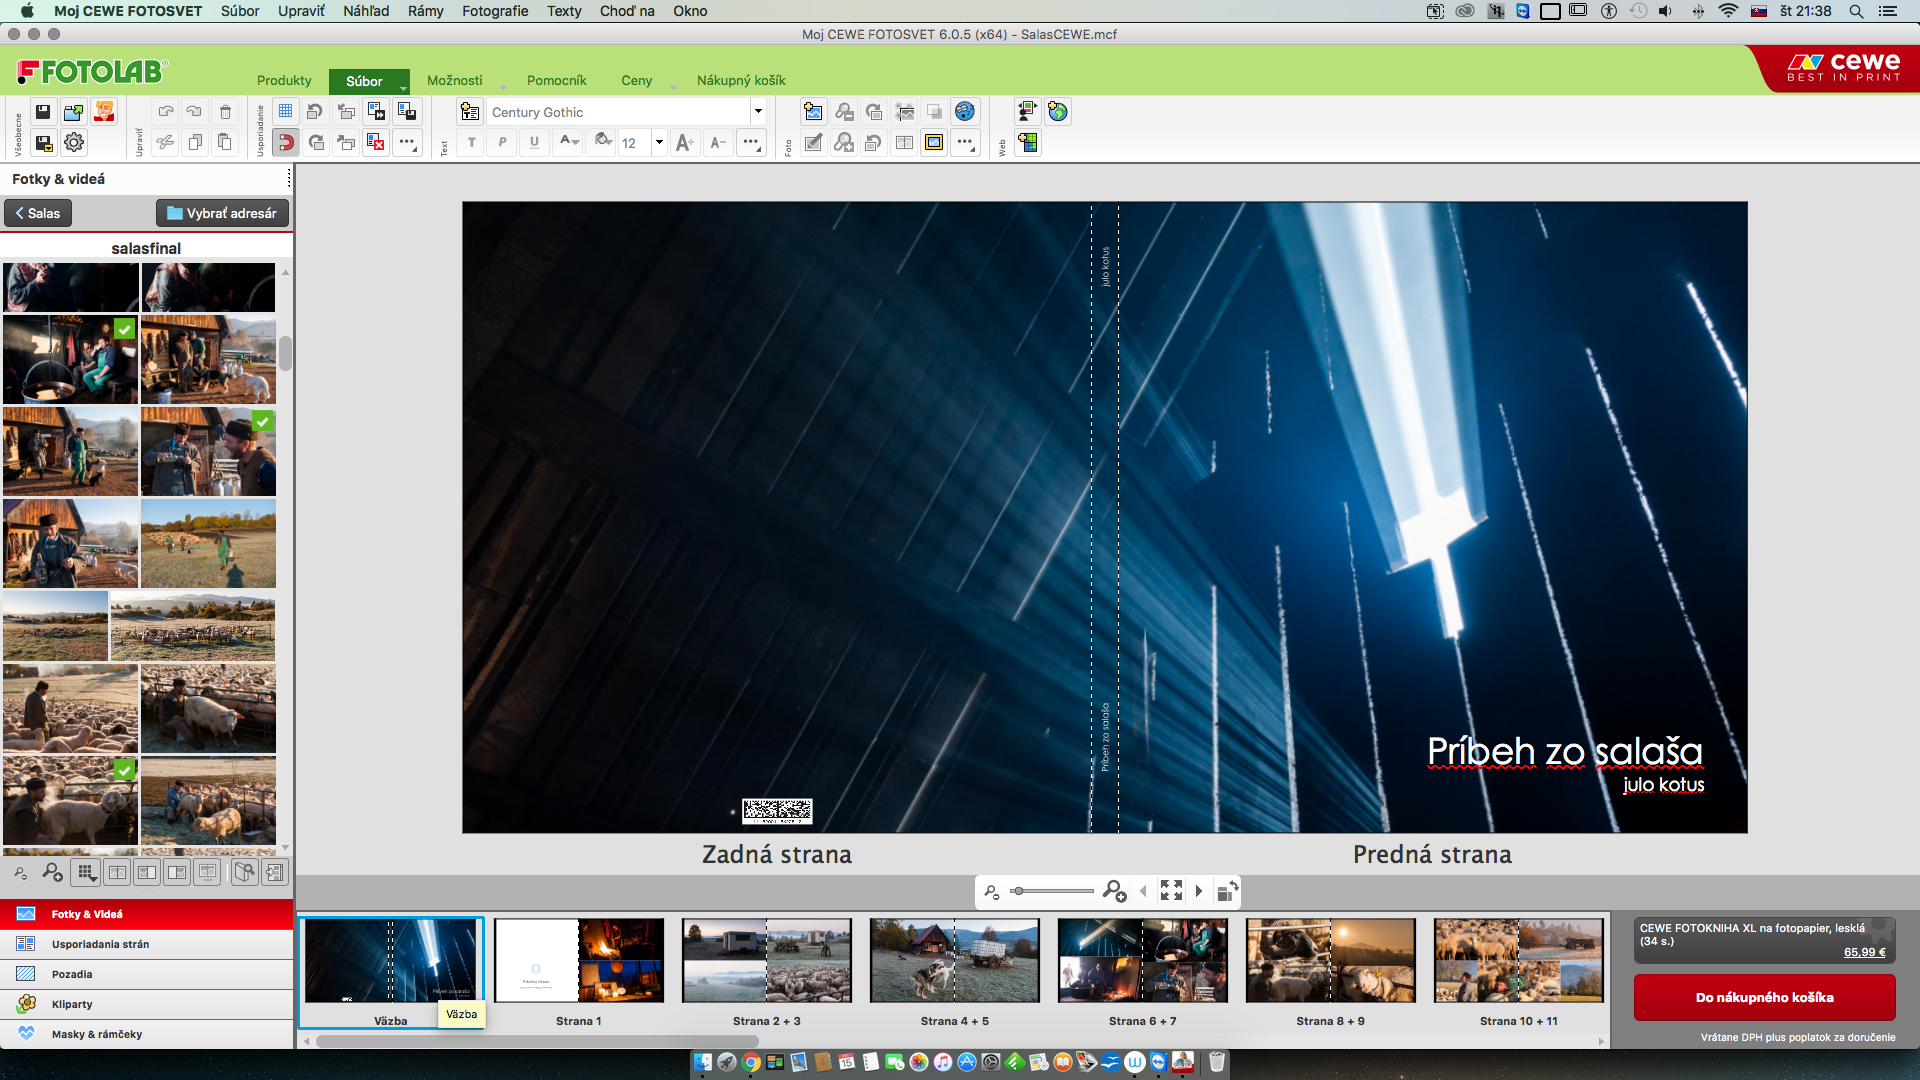The image size is (1920, 1080).
Task: Toggle underline text formatting
Action: click(534, 143)
